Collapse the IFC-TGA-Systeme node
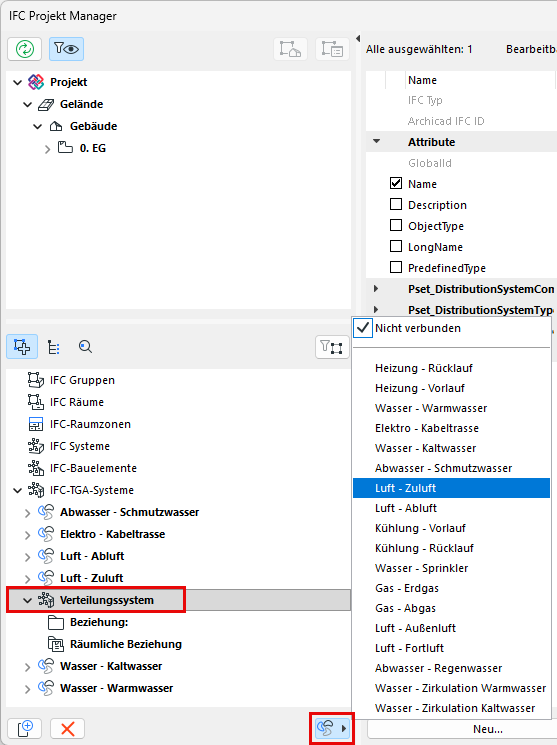 tap(18, 490)
